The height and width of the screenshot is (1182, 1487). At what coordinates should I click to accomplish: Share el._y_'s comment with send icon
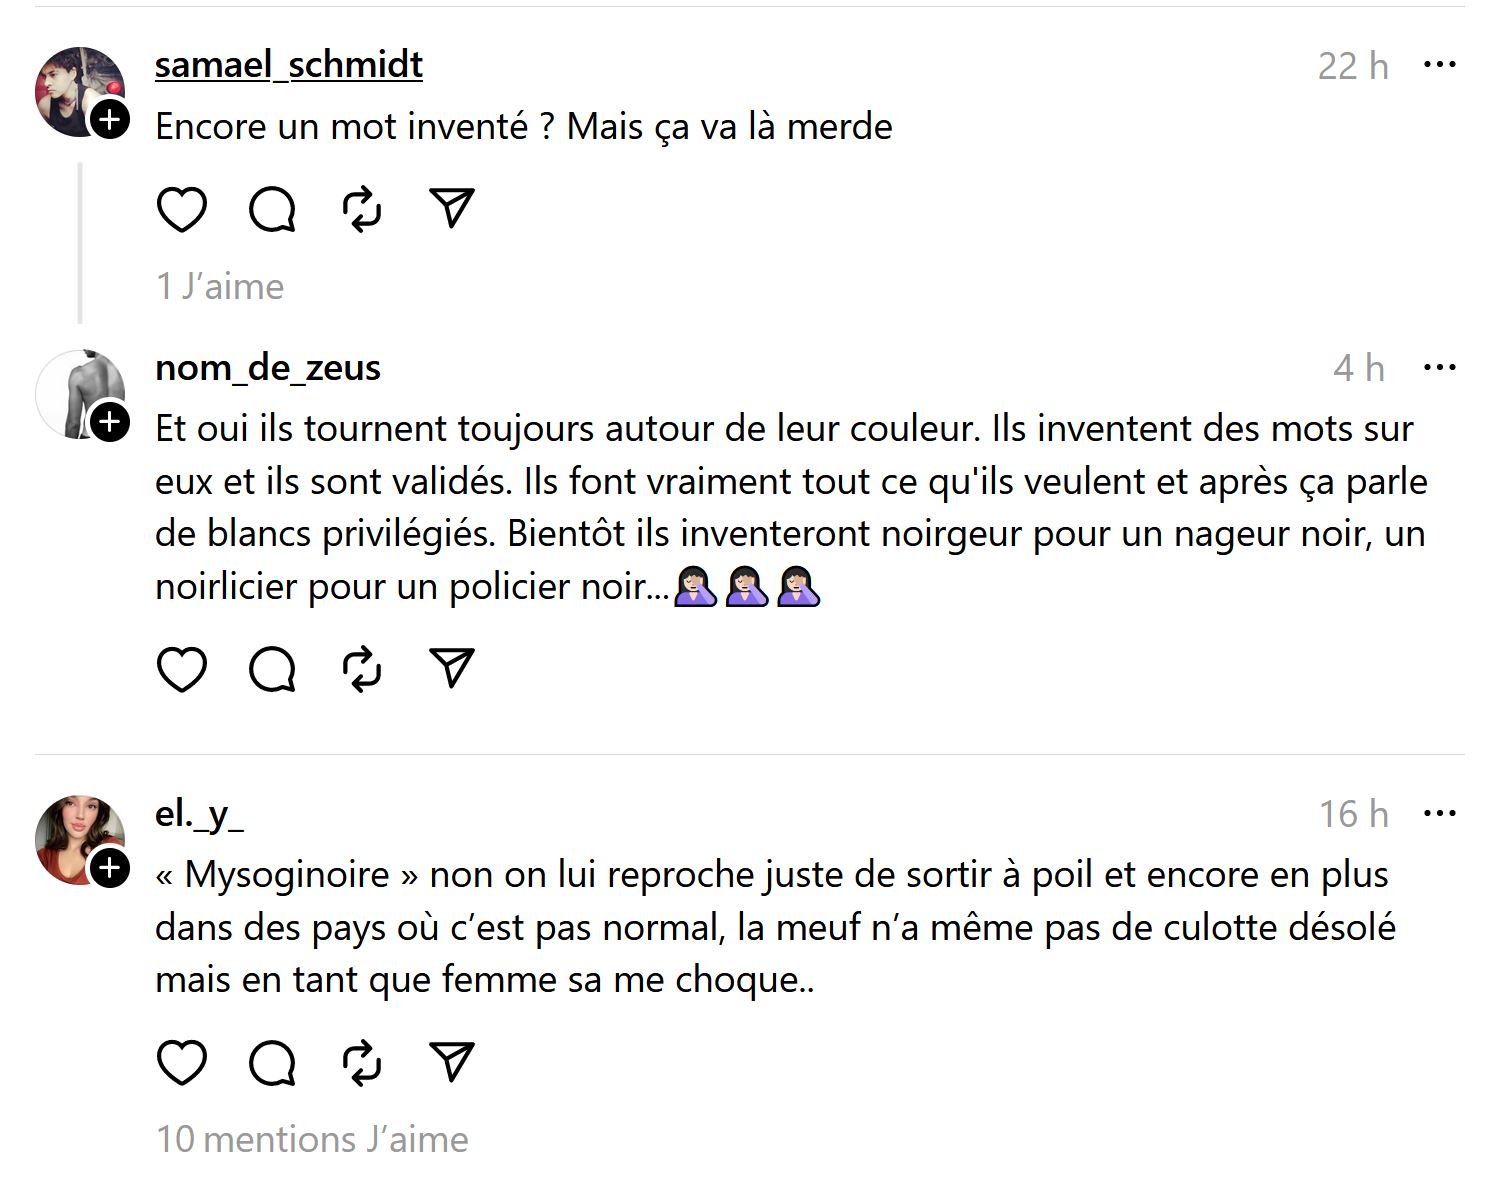pos(451,1060)
